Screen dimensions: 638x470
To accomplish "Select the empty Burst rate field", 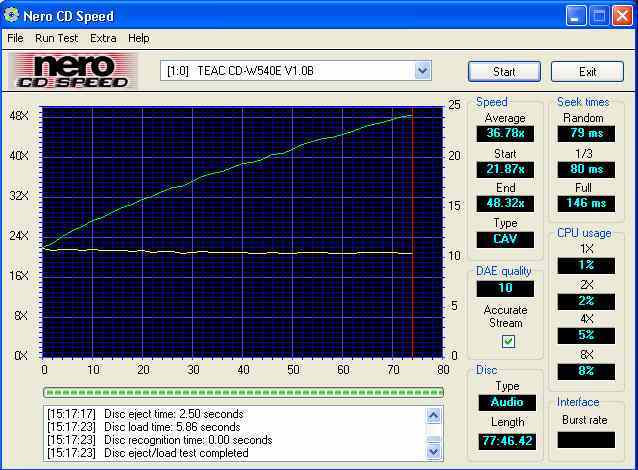I will click(x=586, y=439).
